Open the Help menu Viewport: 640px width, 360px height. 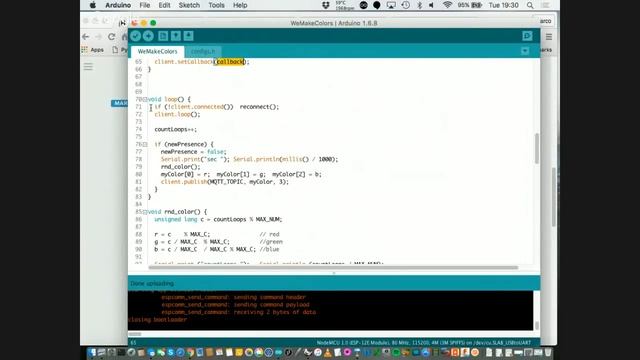pos(240,5)
